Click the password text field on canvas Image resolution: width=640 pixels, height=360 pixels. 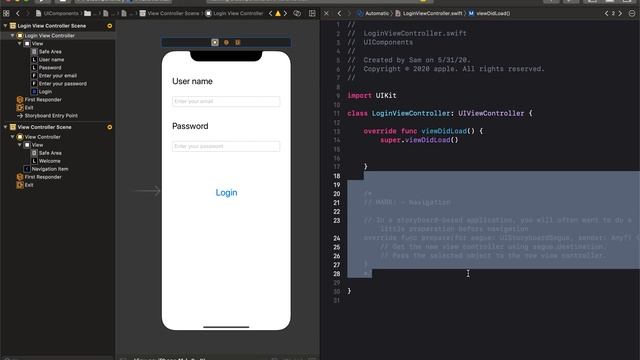(x=226, y=146)
